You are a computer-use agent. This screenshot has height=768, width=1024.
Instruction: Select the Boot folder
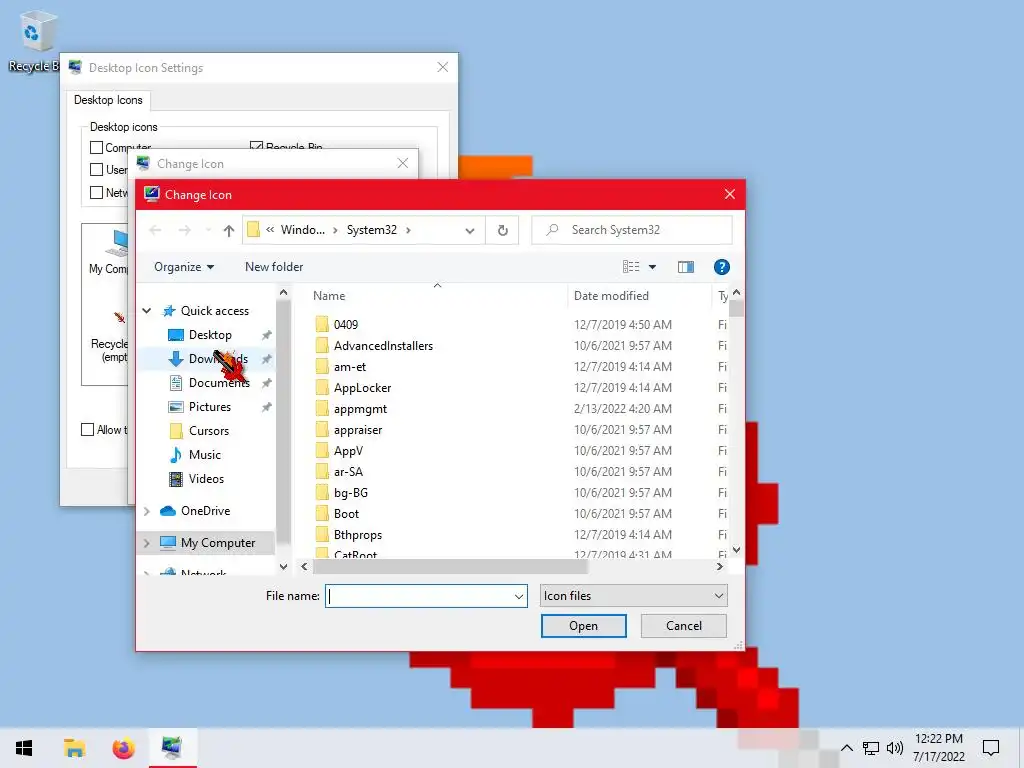(x=346, y=514)
